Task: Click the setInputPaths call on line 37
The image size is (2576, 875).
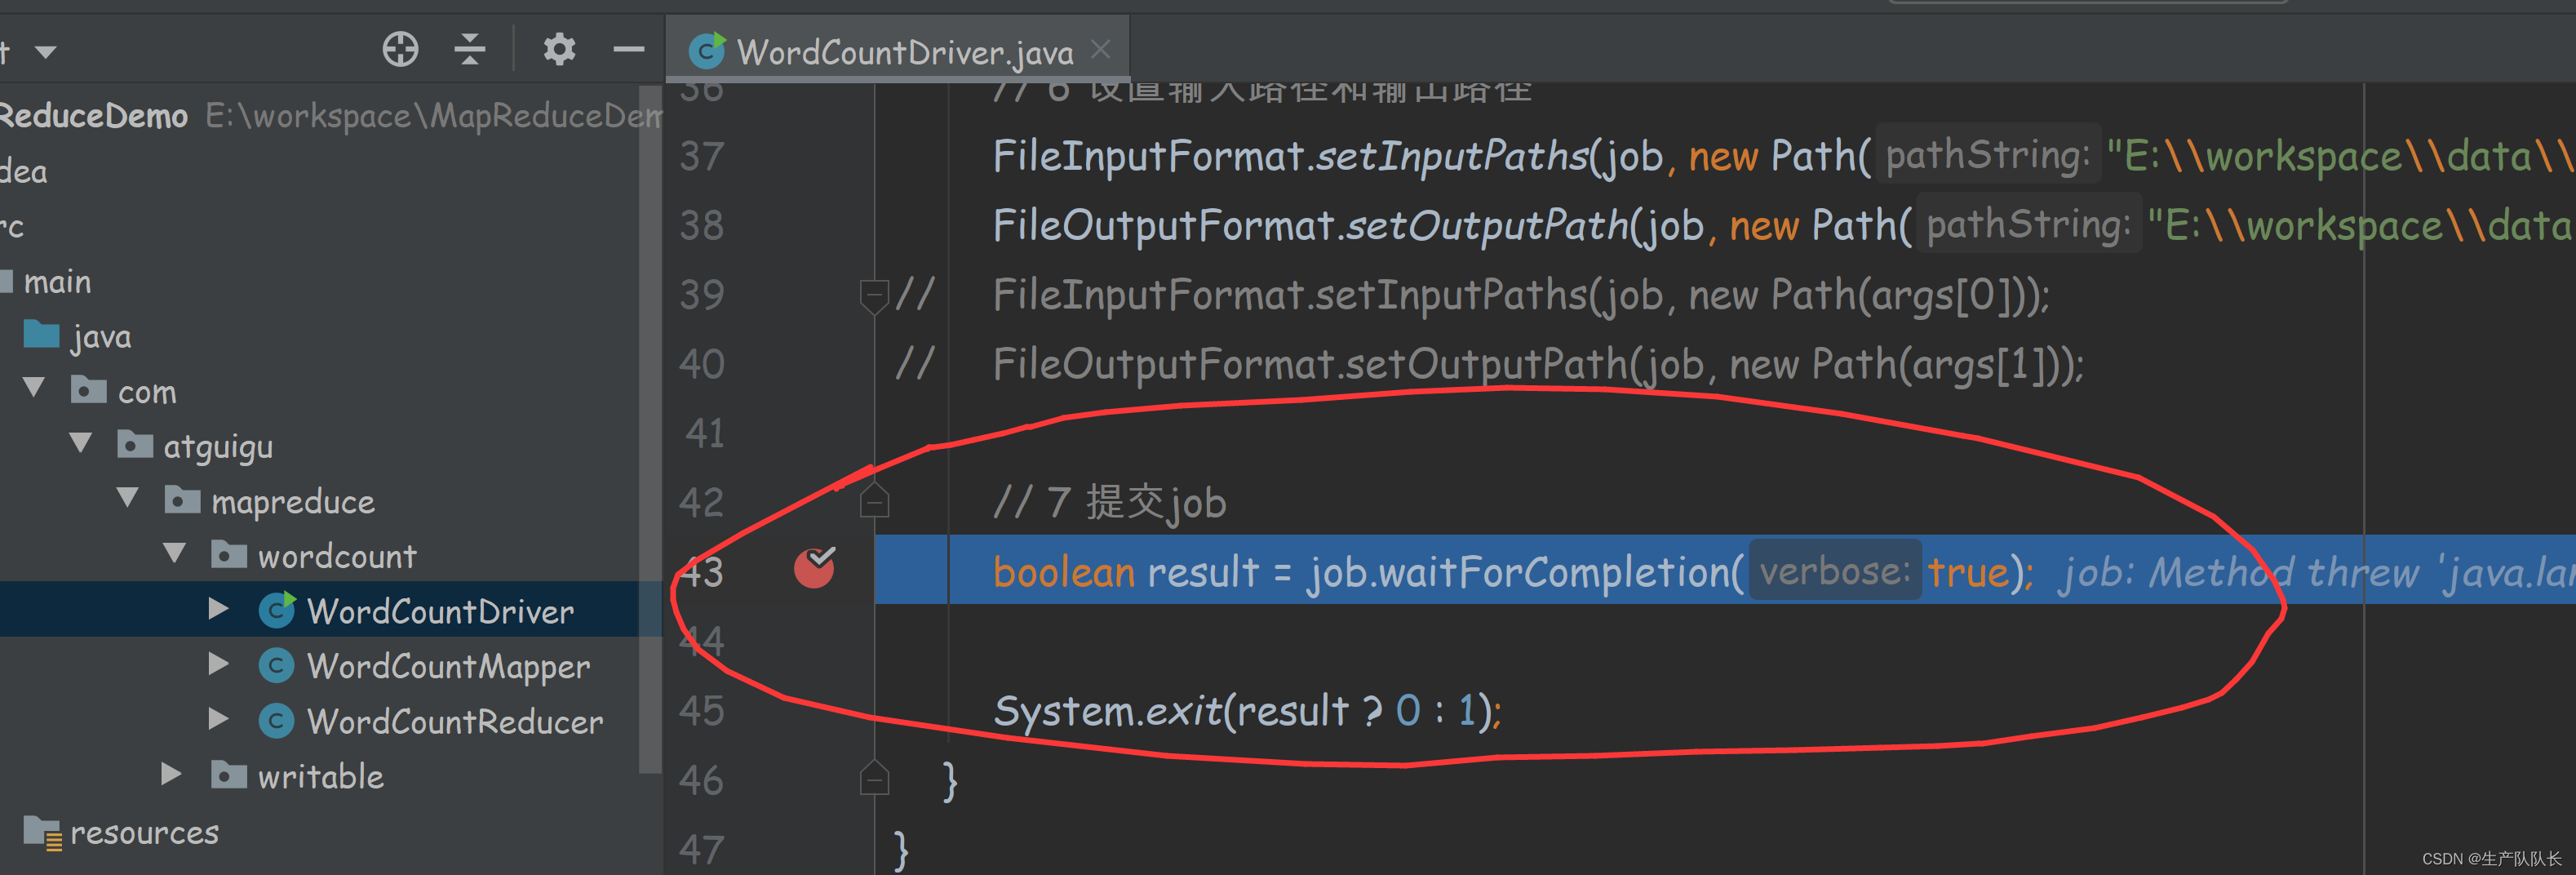Action: 1451,157
